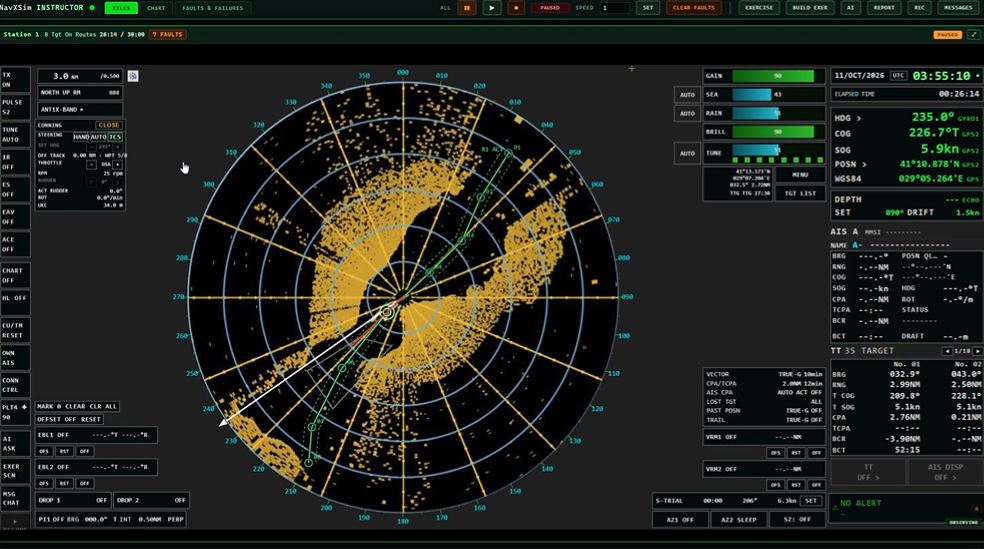The height and width of the screenshot is (549, 984).
Task: Click the REC button
Action: 919,8
